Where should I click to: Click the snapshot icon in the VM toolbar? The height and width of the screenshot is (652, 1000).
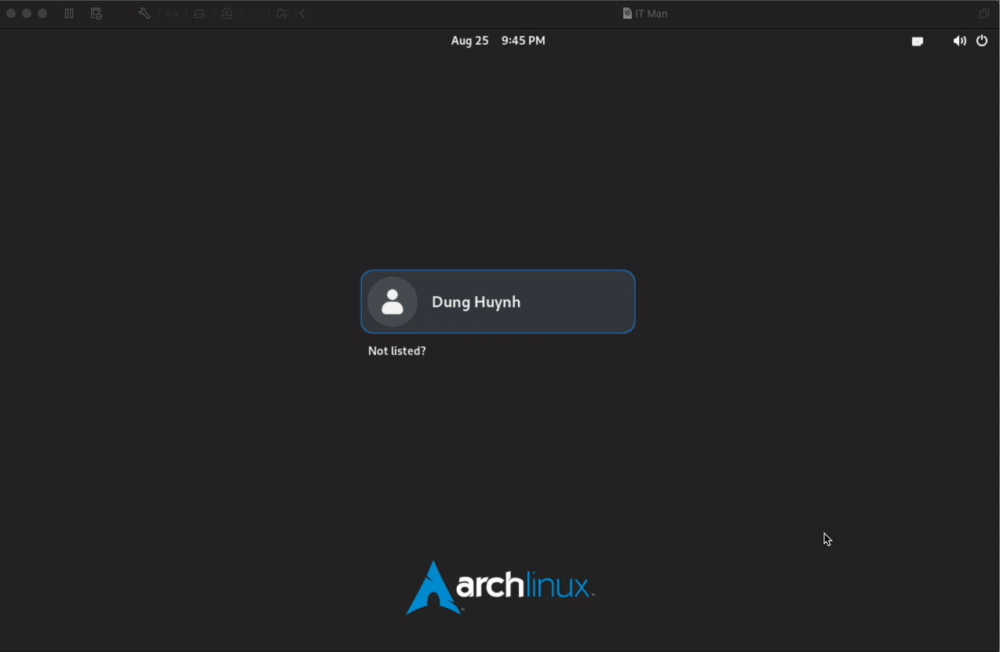pyautogui.click(x=96, y=13)
